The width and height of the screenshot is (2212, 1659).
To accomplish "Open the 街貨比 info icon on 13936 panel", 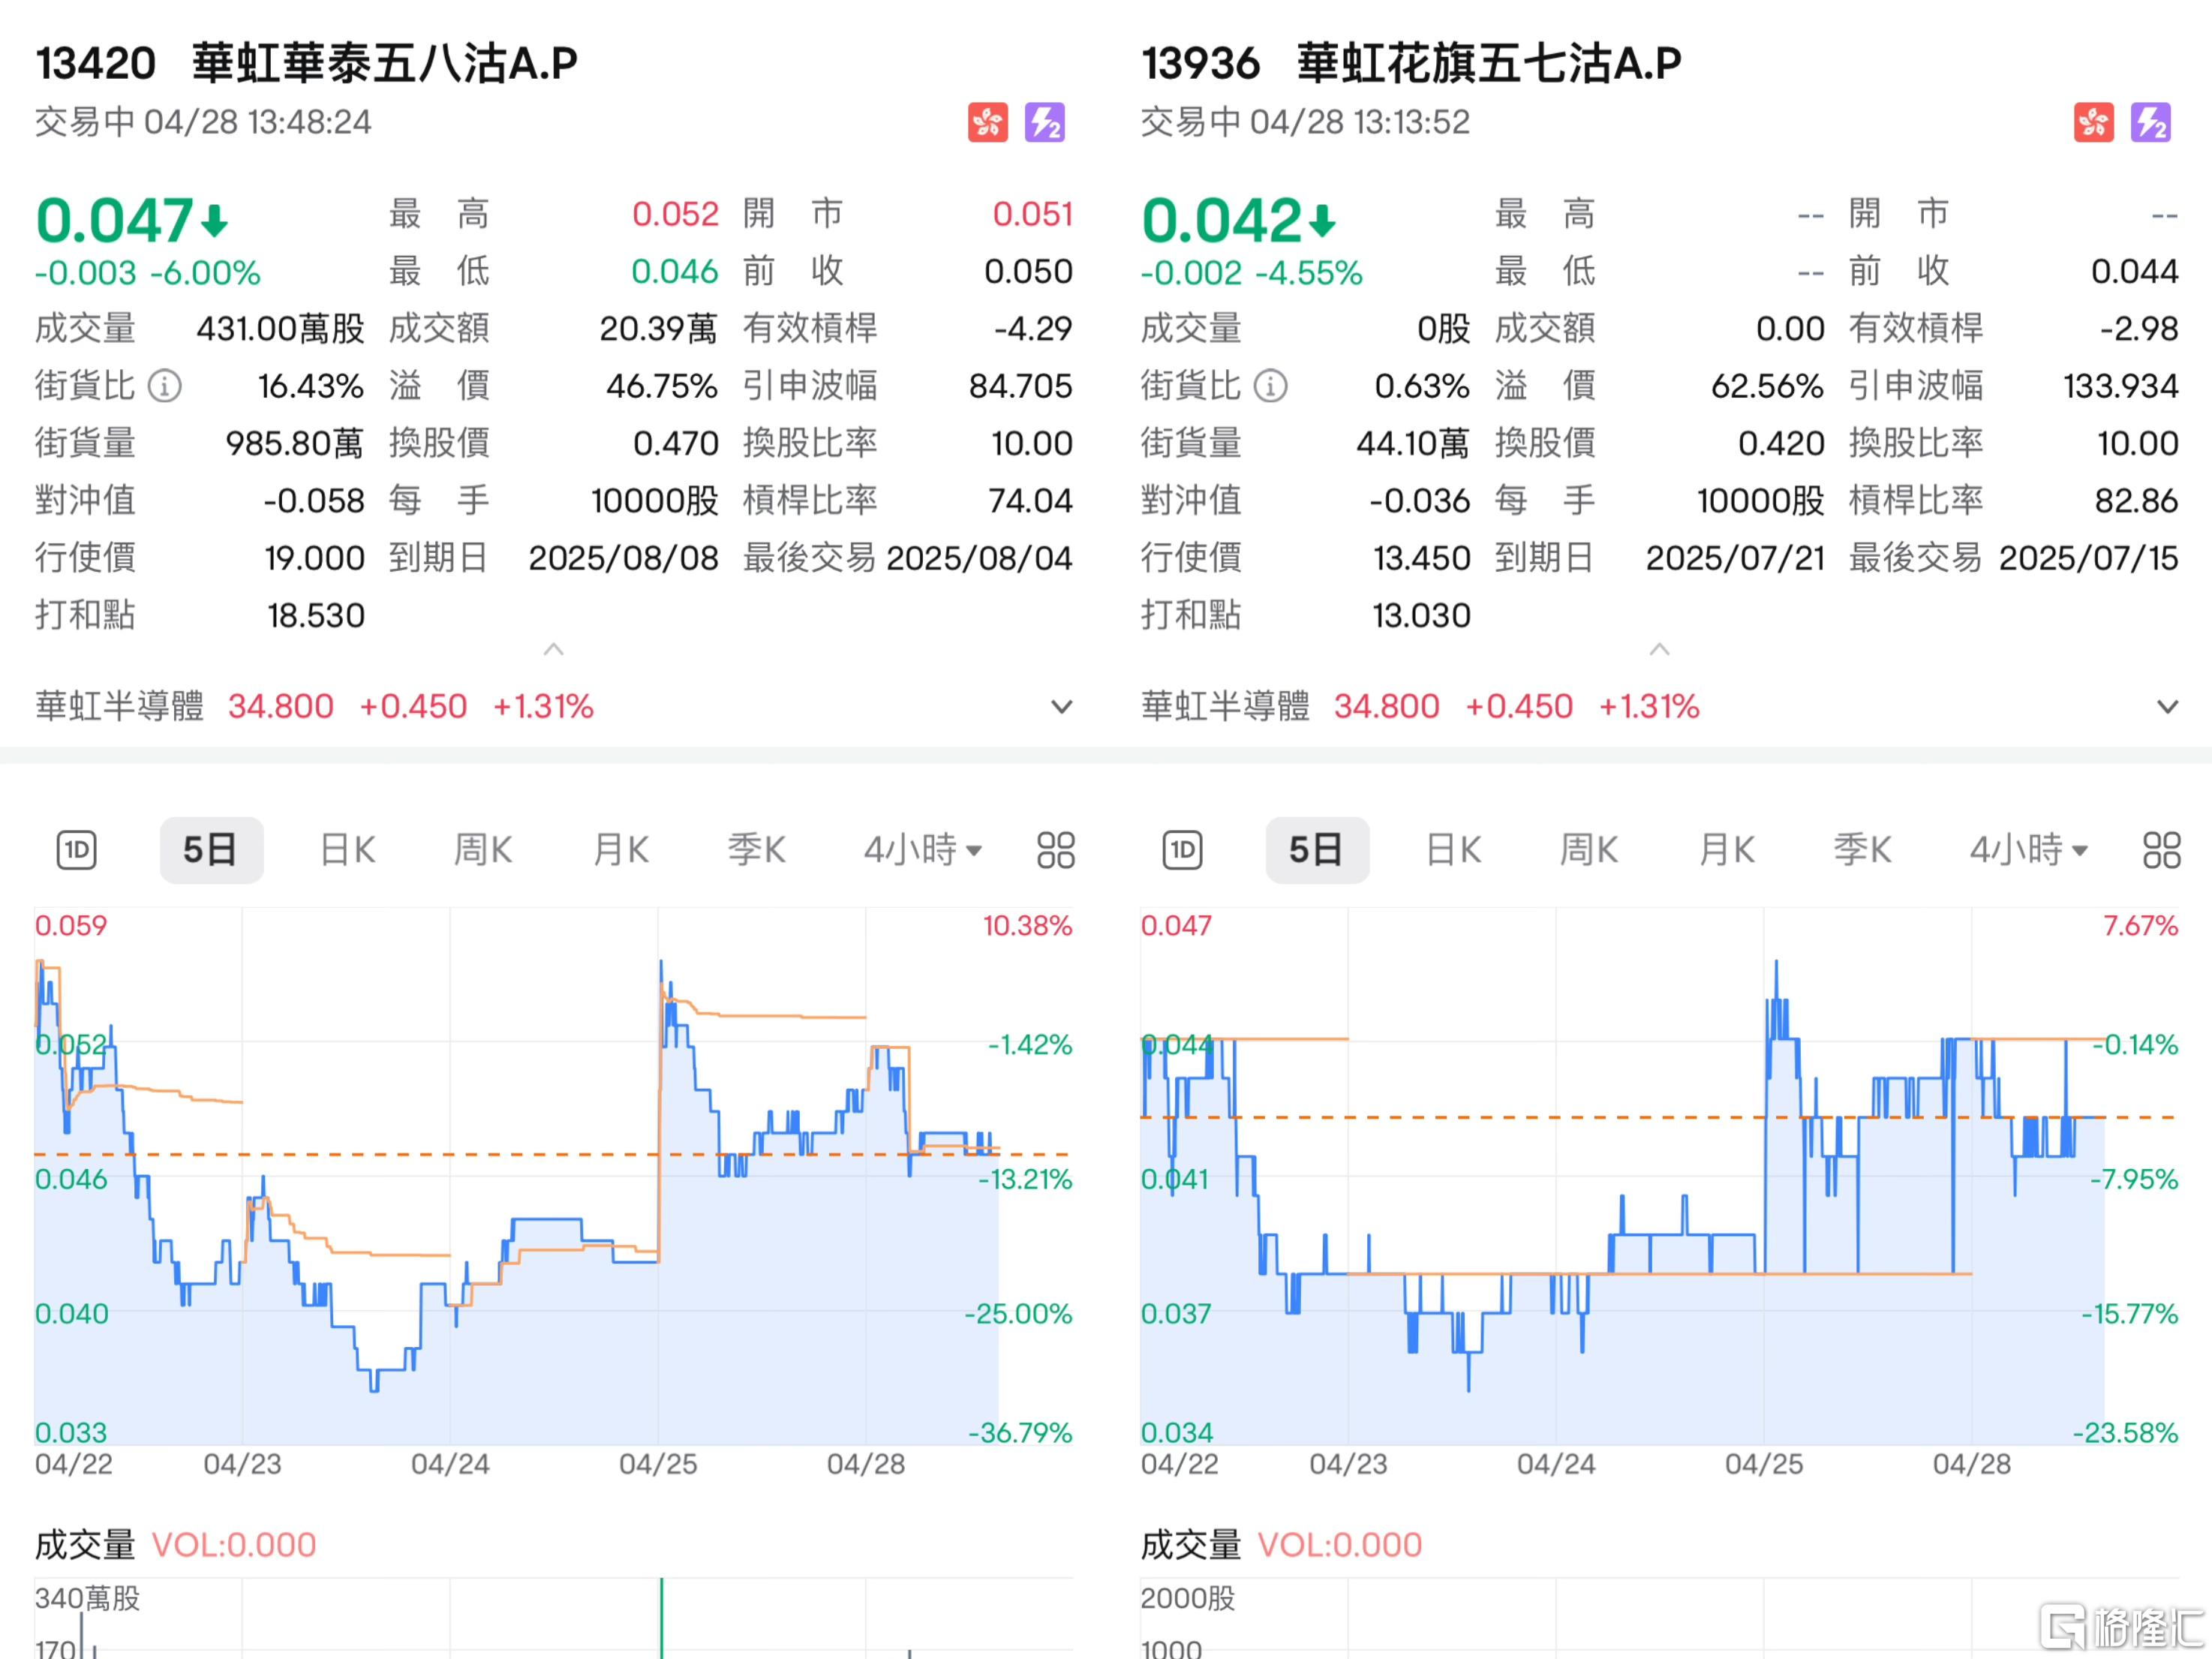I will (1271, 386).
